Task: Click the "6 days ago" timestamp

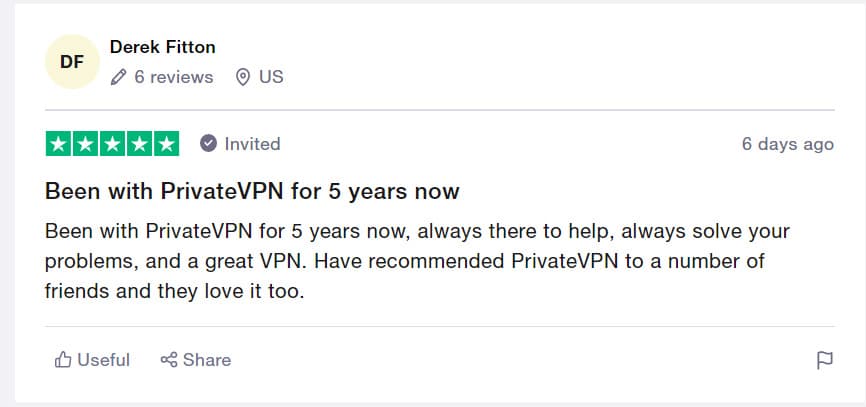Action: tap(787, 144)
